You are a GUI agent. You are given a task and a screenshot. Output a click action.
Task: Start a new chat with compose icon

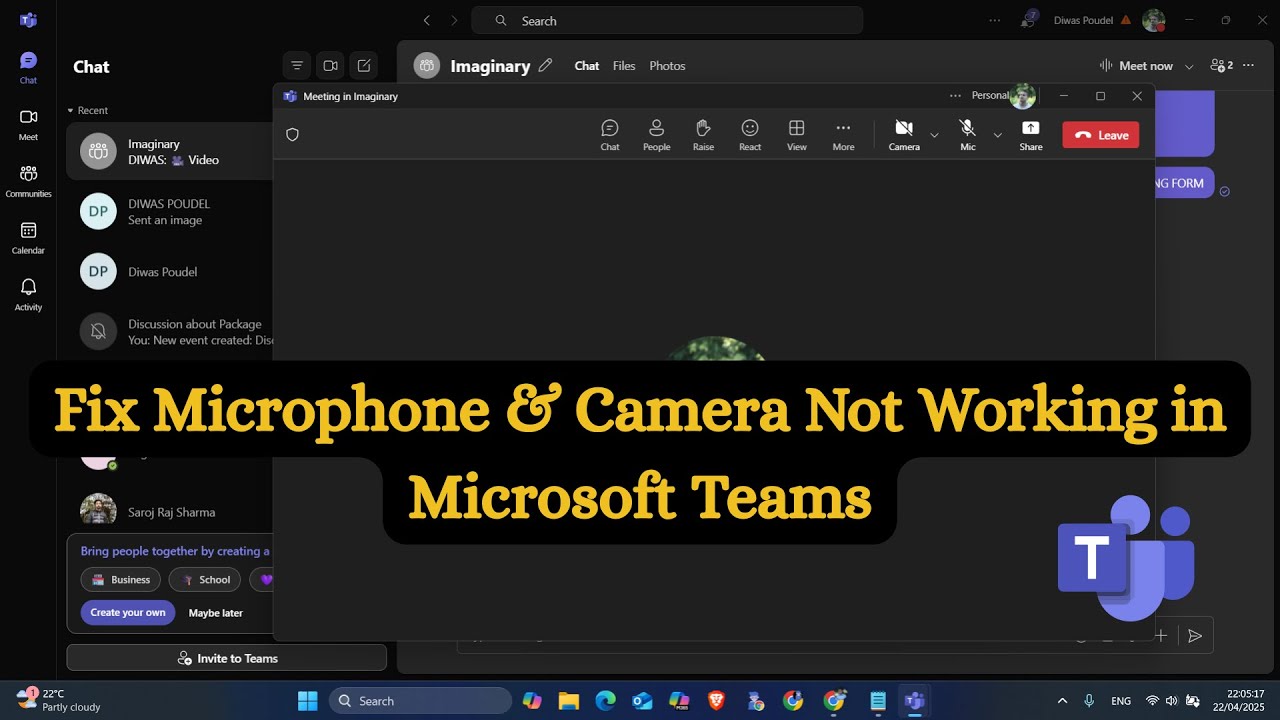[x=364, y=66]
